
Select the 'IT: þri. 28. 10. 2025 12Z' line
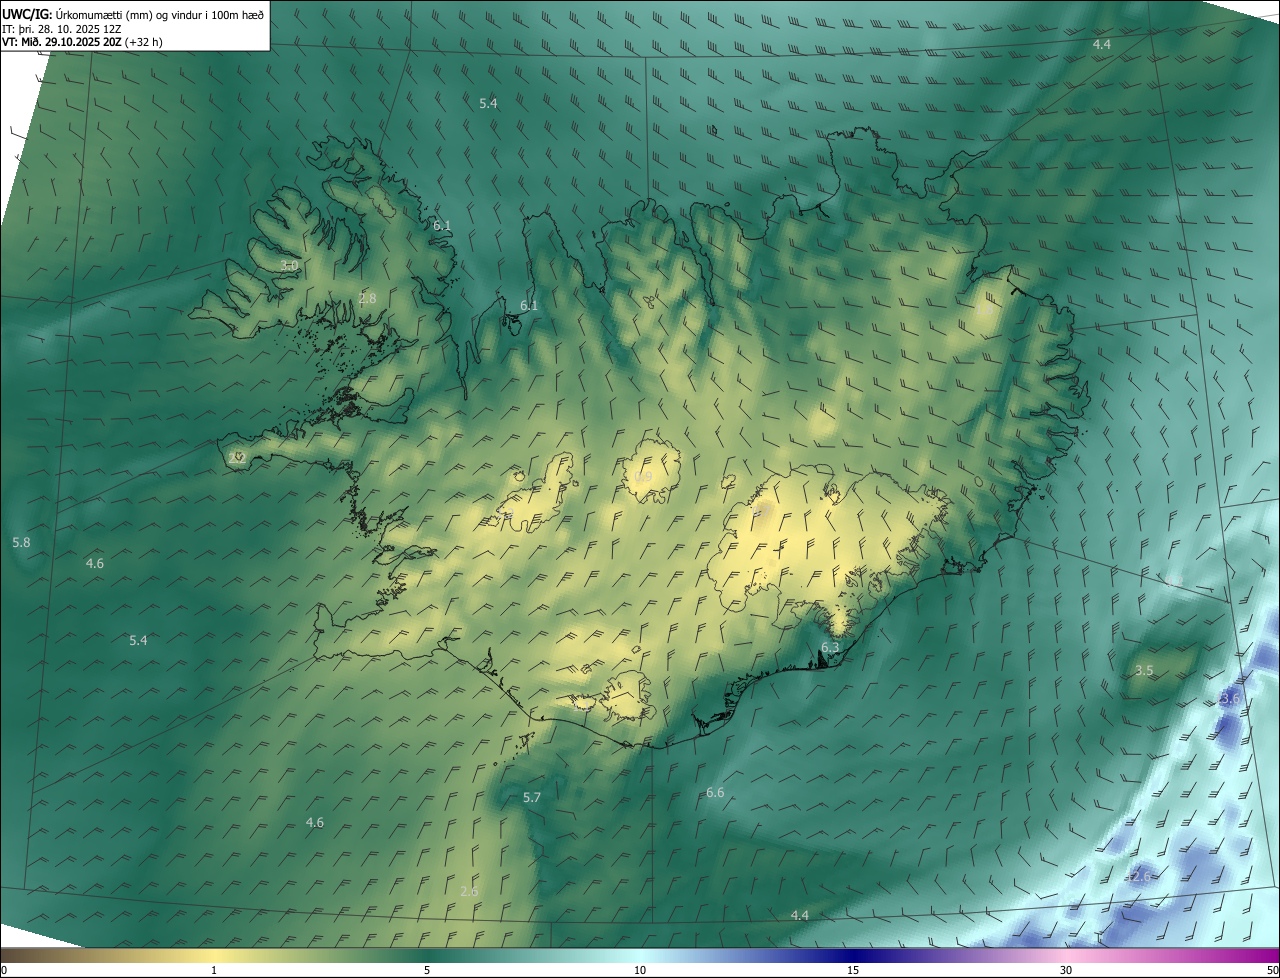click(x=62, y=29)
